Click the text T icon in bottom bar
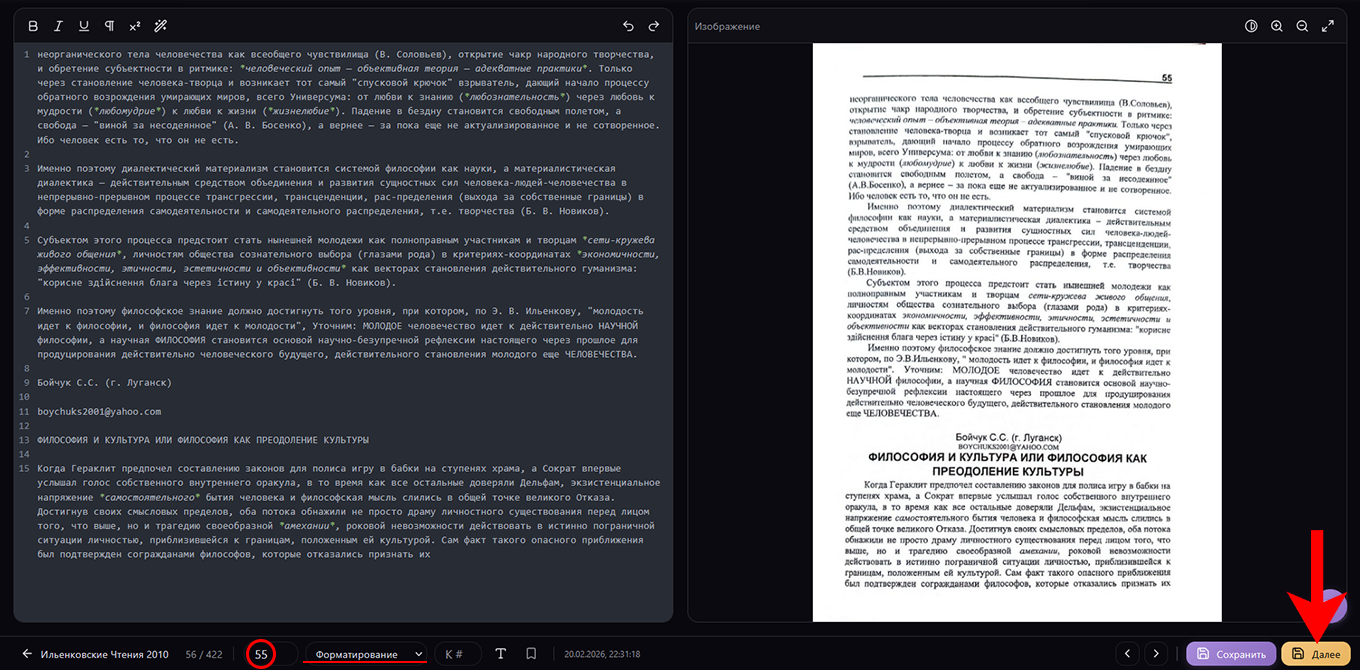This screenshot has width=1360, height=670. pyautogui.click(x=501, y=654)
